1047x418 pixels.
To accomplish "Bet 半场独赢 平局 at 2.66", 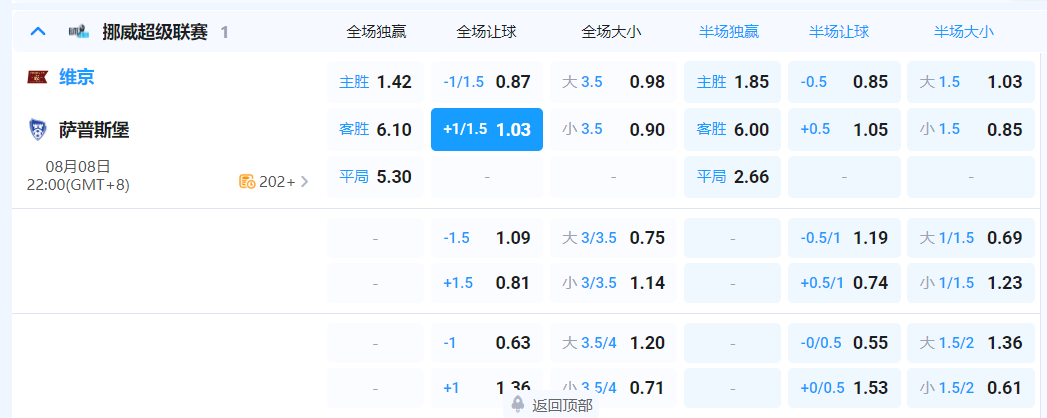I will pos(732,177).
